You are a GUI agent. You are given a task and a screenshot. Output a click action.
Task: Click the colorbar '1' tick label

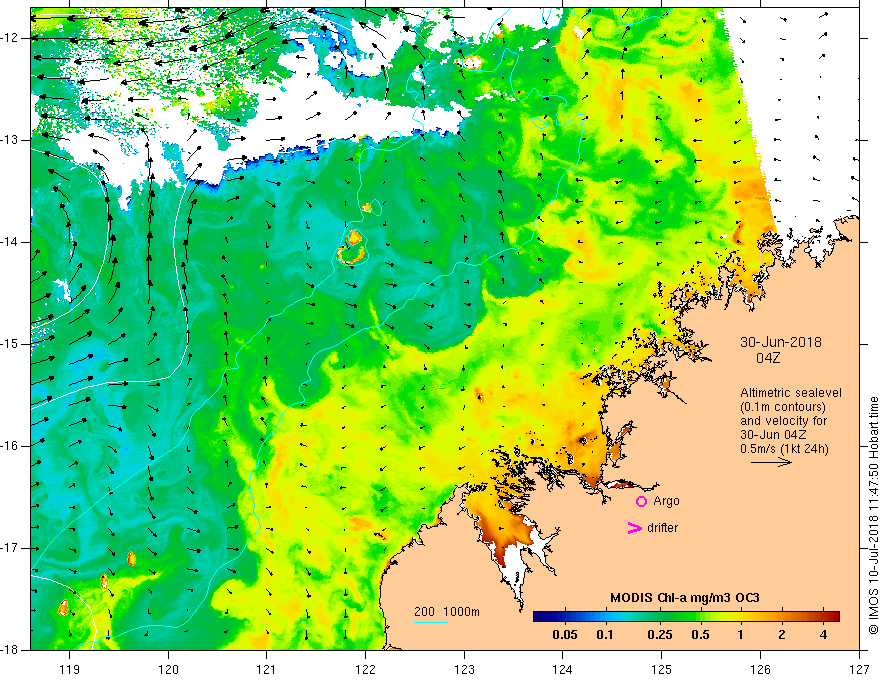pos(741,635)
